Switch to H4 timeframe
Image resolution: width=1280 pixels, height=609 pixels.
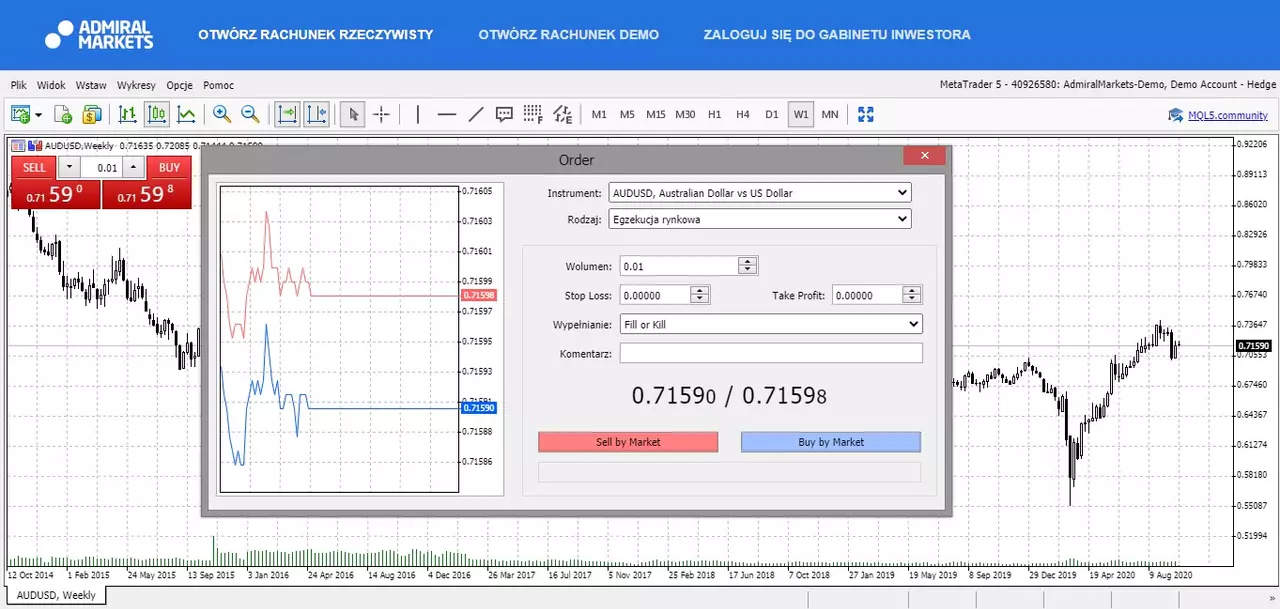click(x=743, y=114)
